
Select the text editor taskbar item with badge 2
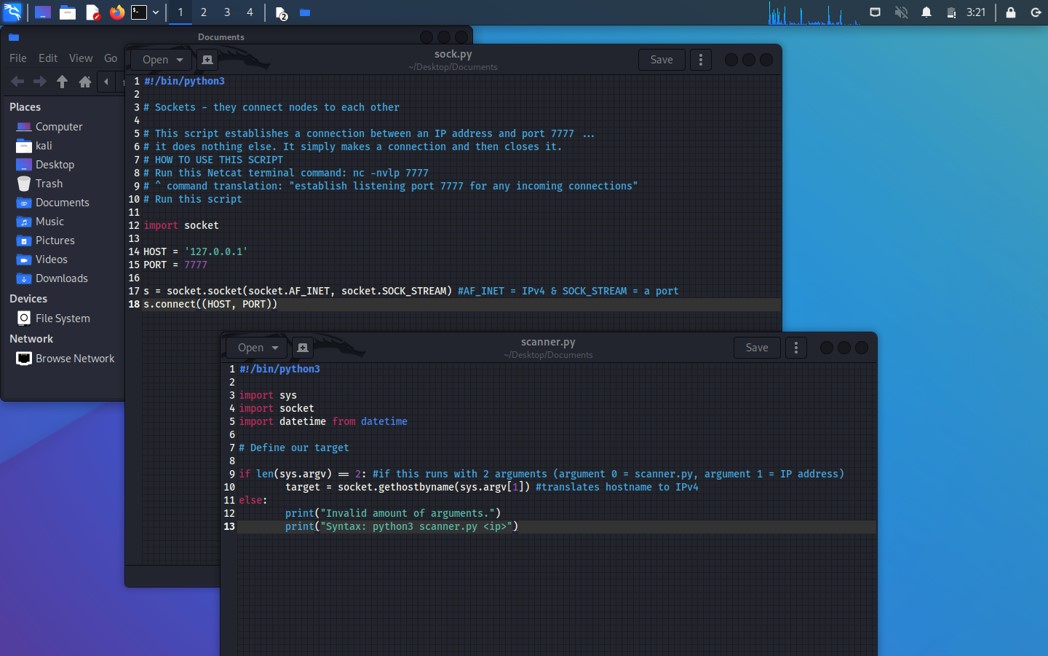coord(281,13)
